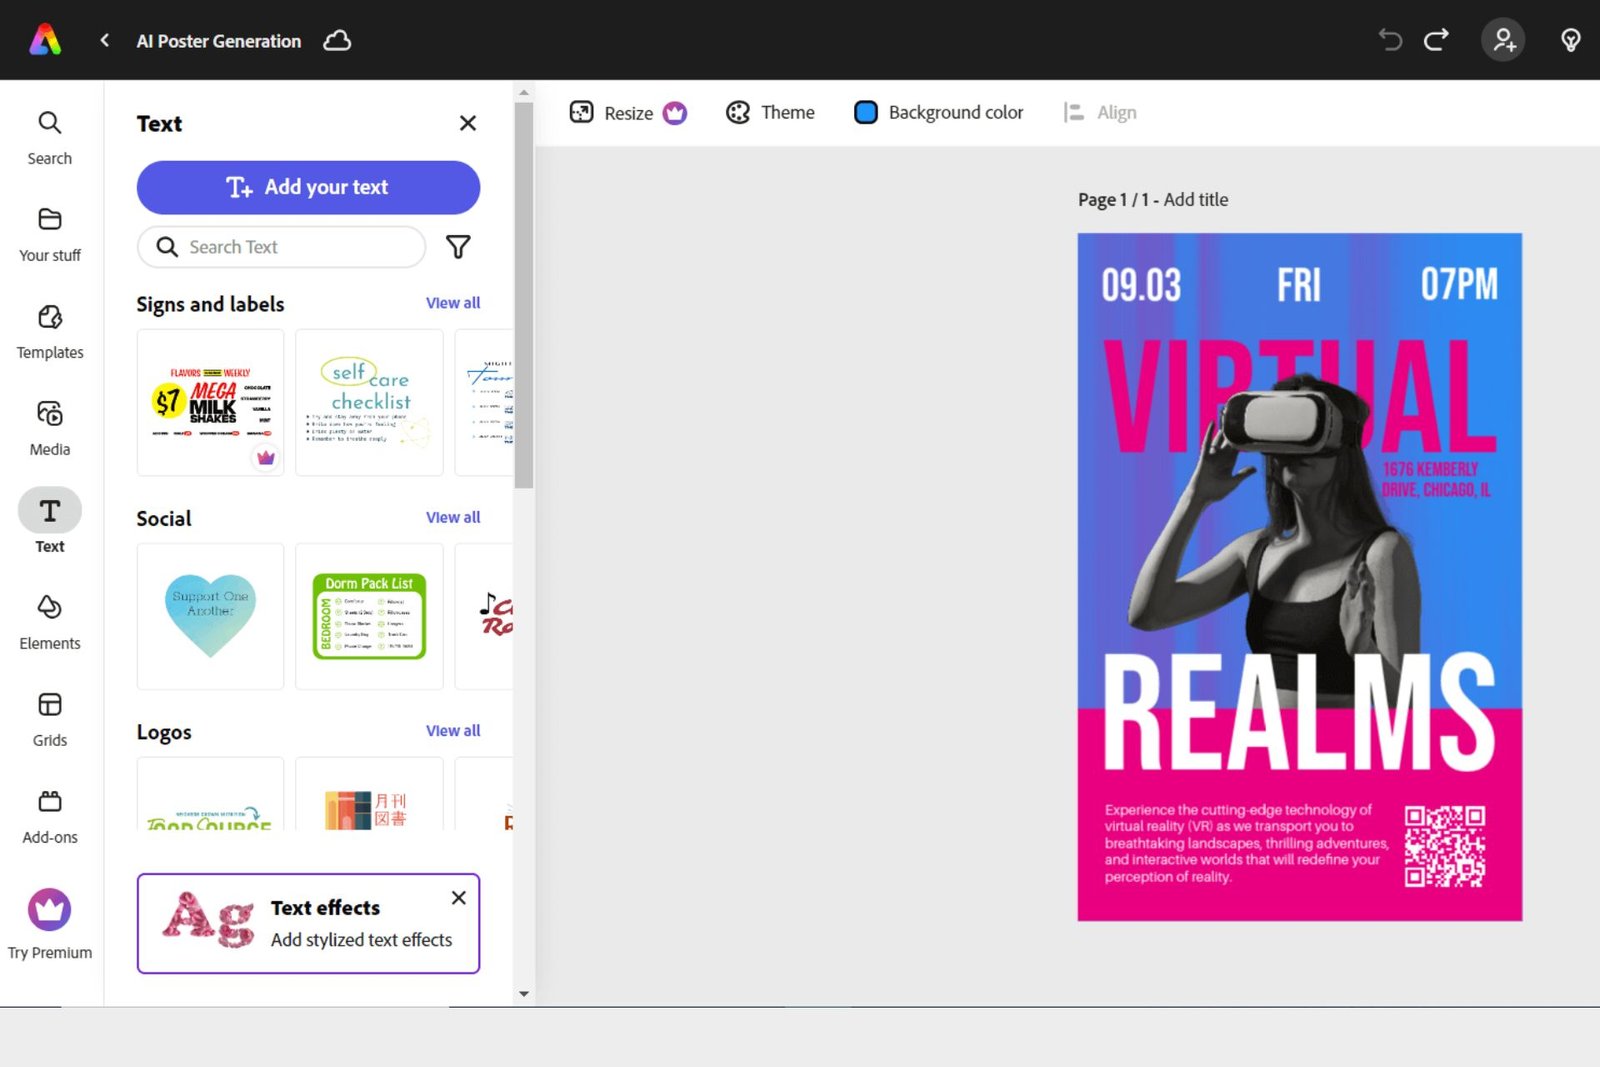Select the 1676 Kemberly Drive address text

(x=1436, y=479)
